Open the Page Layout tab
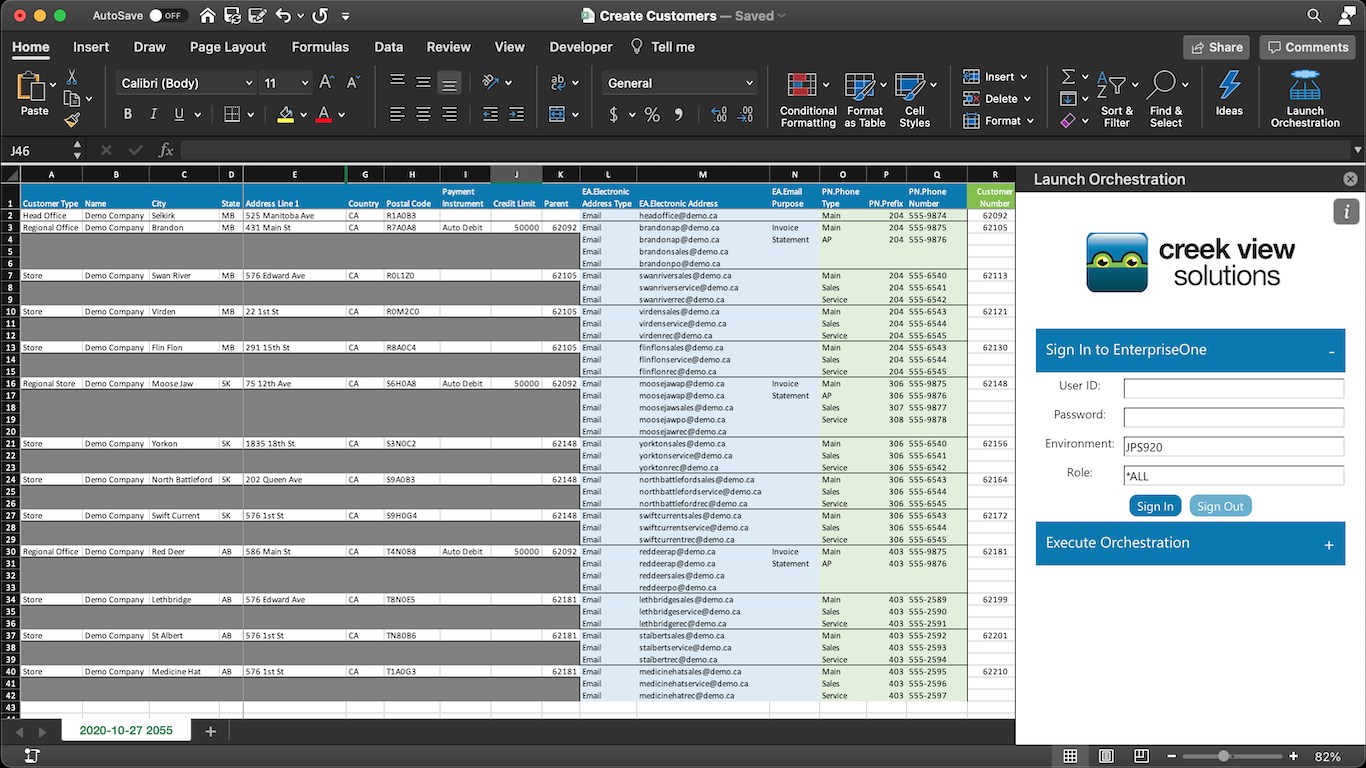 228,47
